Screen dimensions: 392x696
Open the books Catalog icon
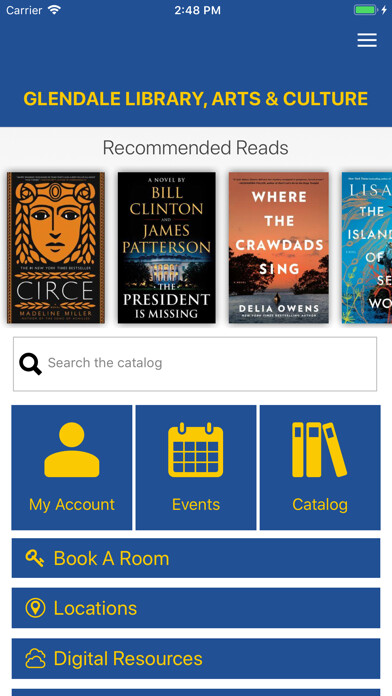pyautogui.click(x=320, y=450)
